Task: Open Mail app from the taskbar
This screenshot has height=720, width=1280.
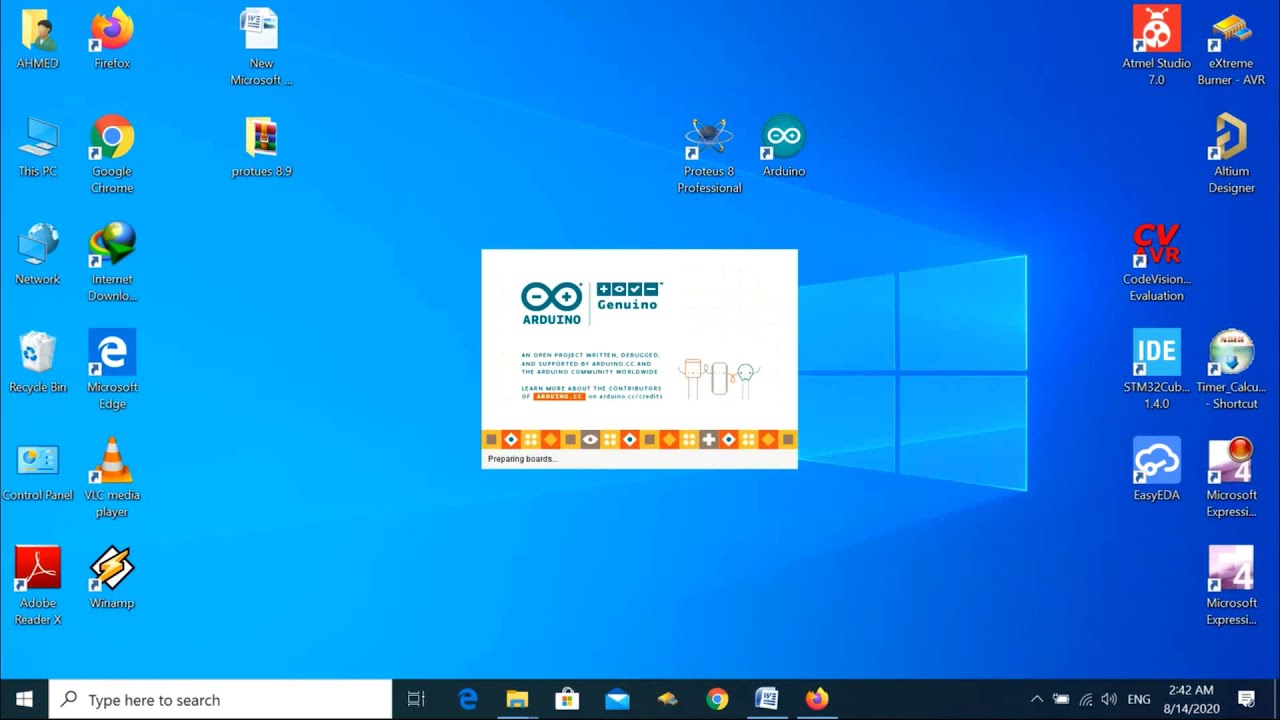Action: [x=617, y=700]
